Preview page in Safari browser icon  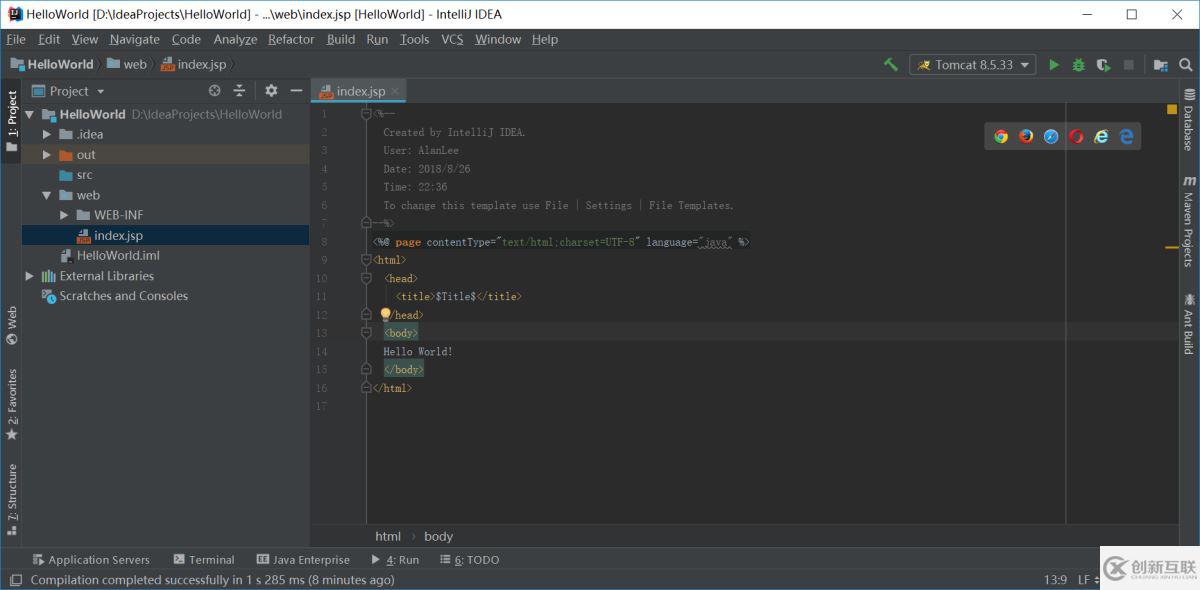pos(1051,136)
